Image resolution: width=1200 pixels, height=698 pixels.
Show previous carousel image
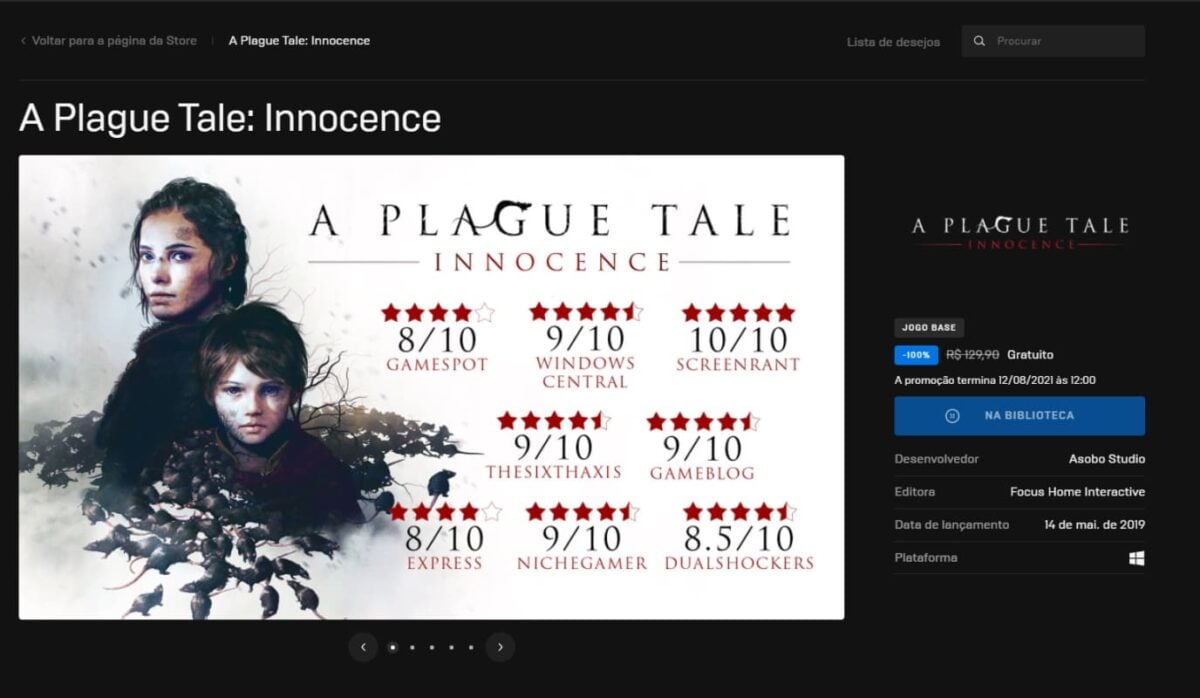(363, 647)
